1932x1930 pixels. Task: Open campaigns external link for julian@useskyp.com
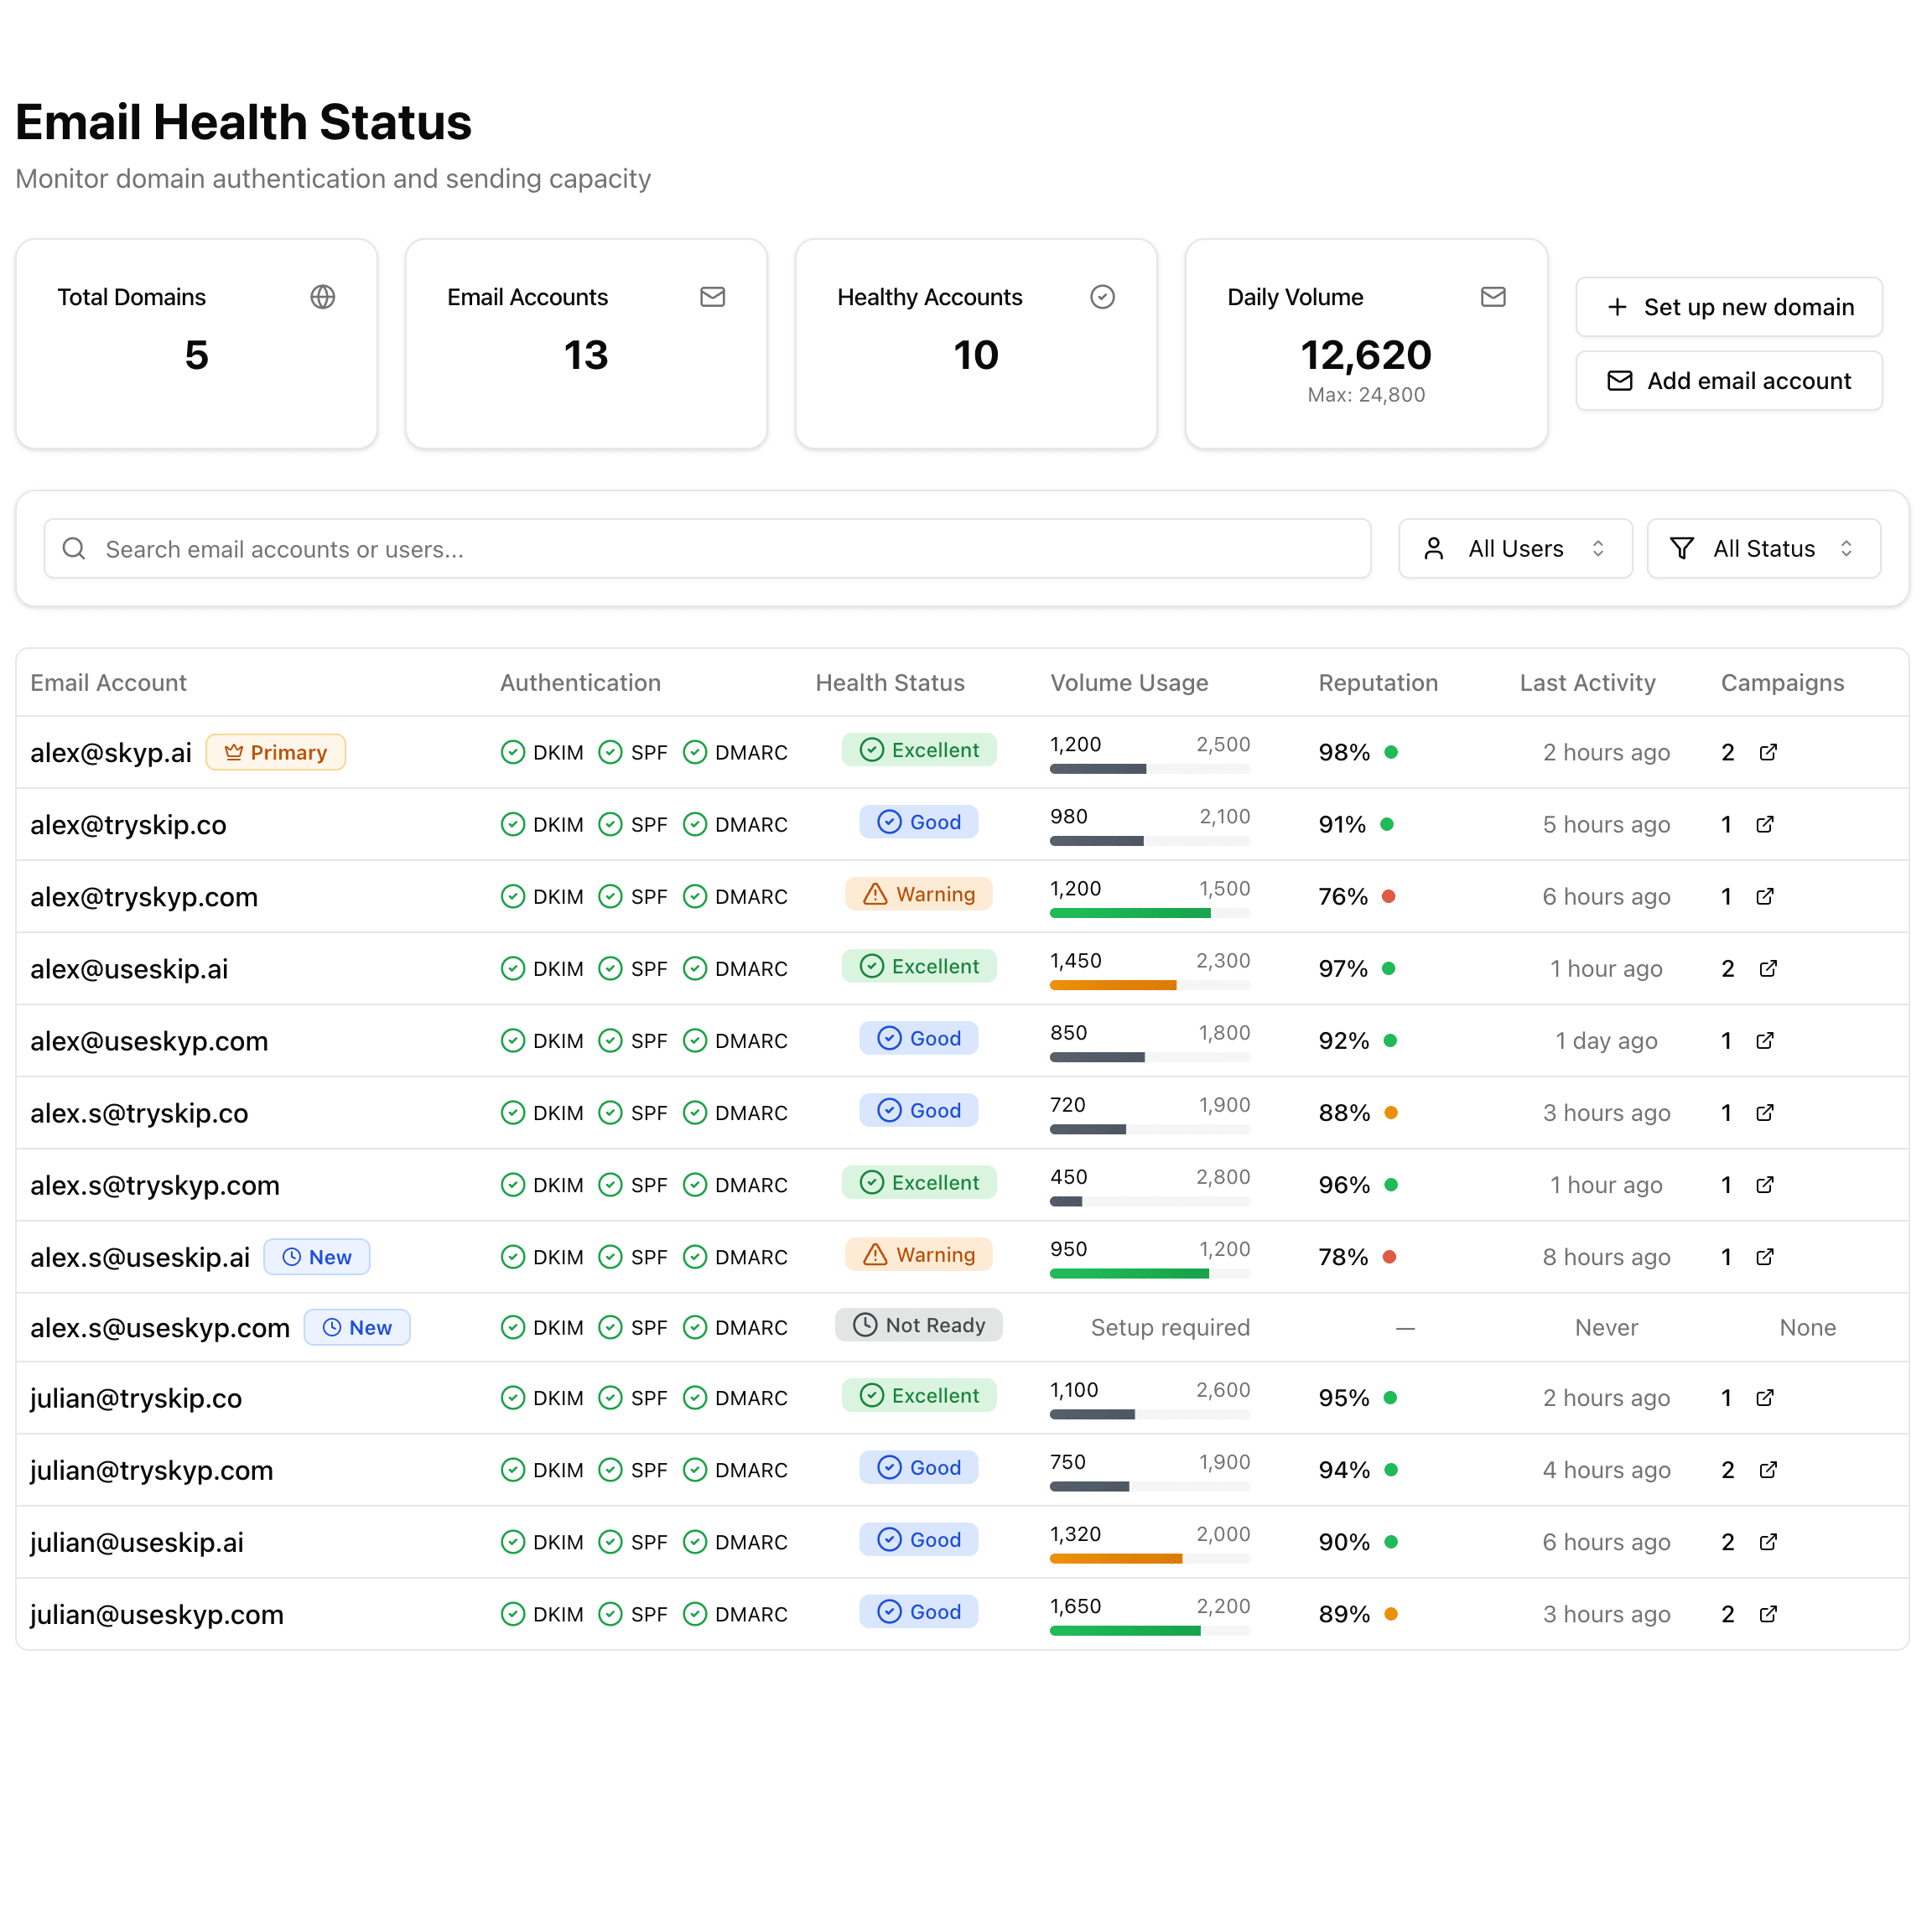(x=1768, y=1614)
